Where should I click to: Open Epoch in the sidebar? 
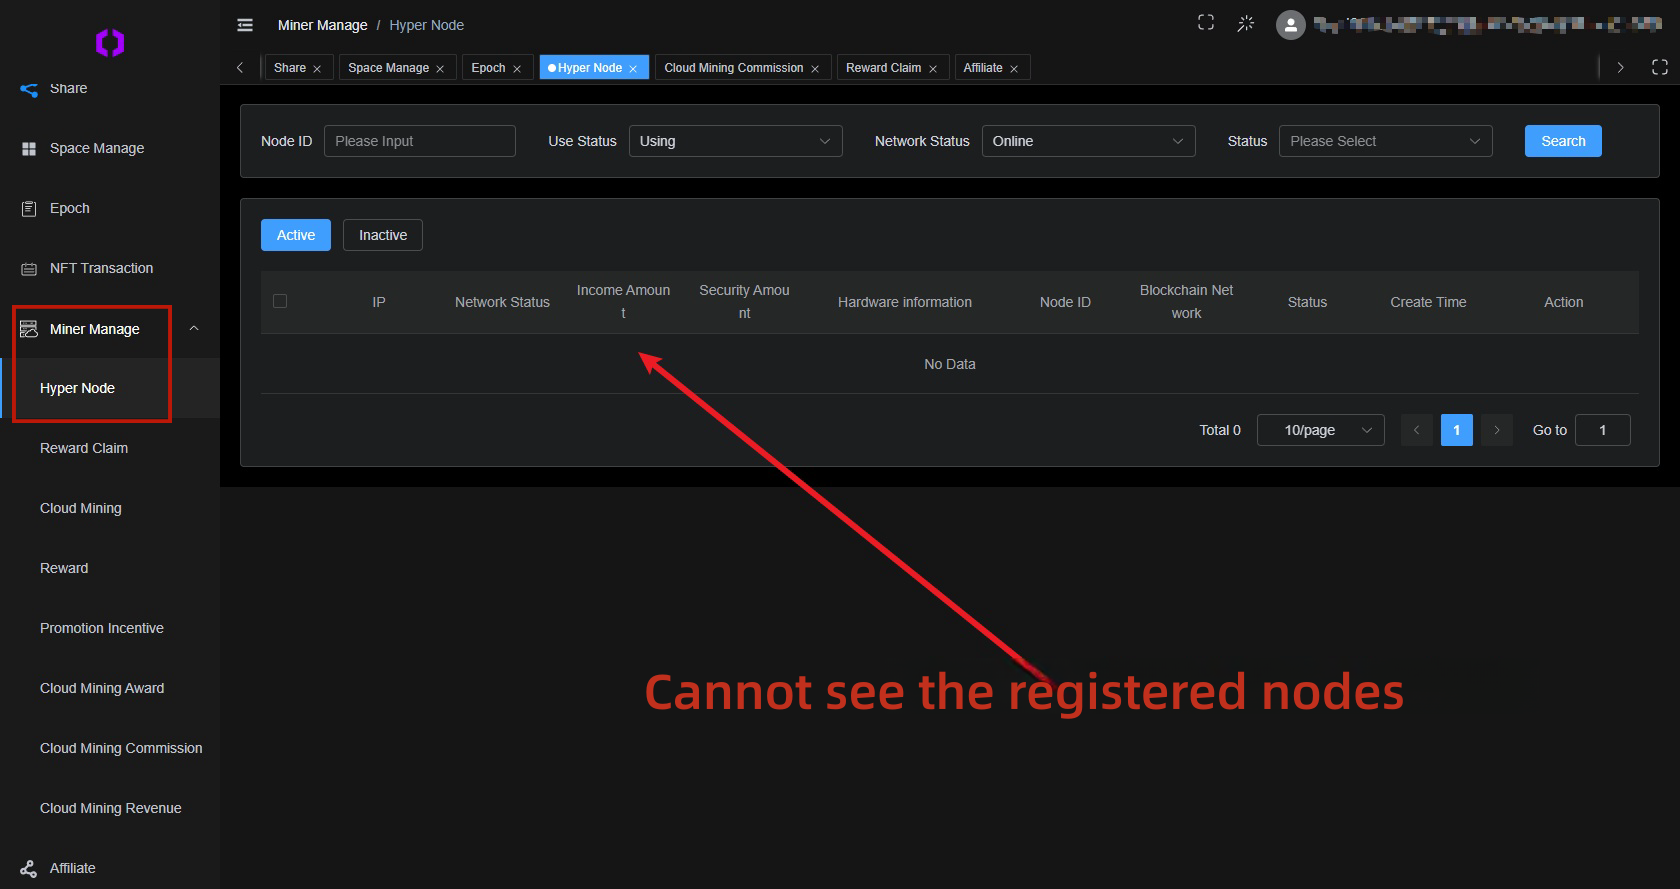click(70, 208)
